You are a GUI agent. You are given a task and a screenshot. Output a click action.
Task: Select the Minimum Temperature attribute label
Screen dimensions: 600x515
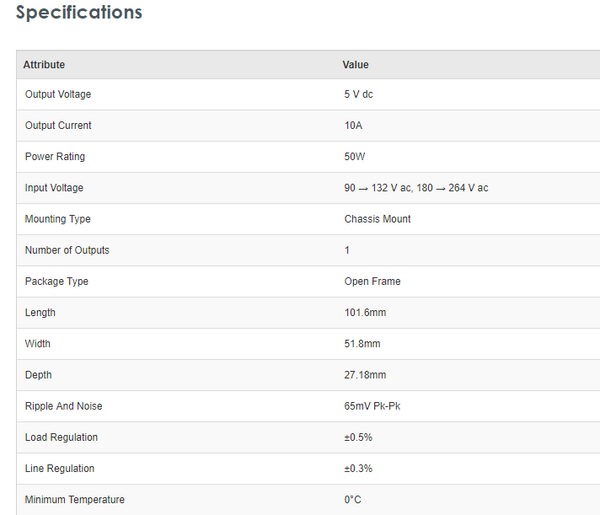pyautogui.click(x=75, y=499)
